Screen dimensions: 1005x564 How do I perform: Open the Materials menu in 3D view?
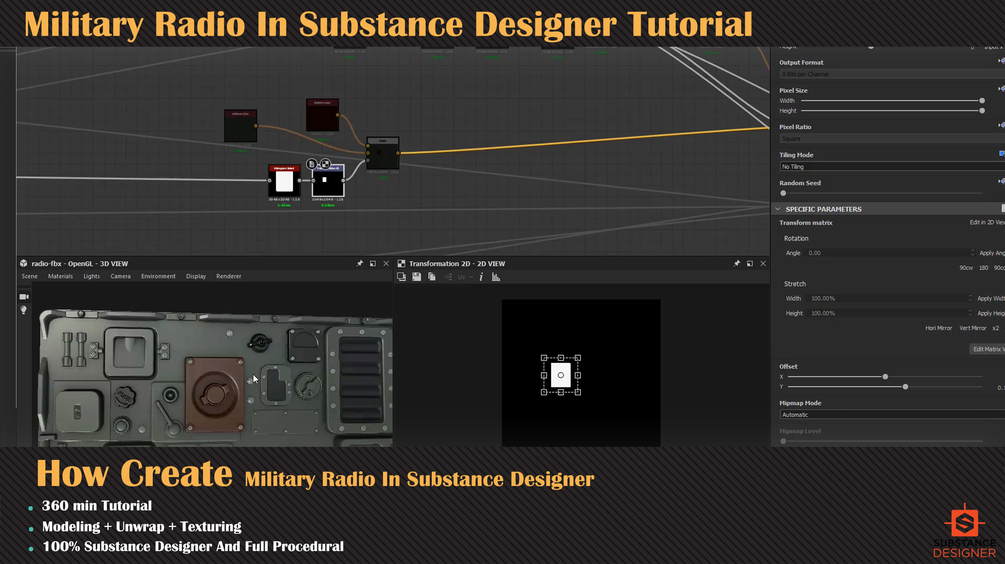[60, 276]
